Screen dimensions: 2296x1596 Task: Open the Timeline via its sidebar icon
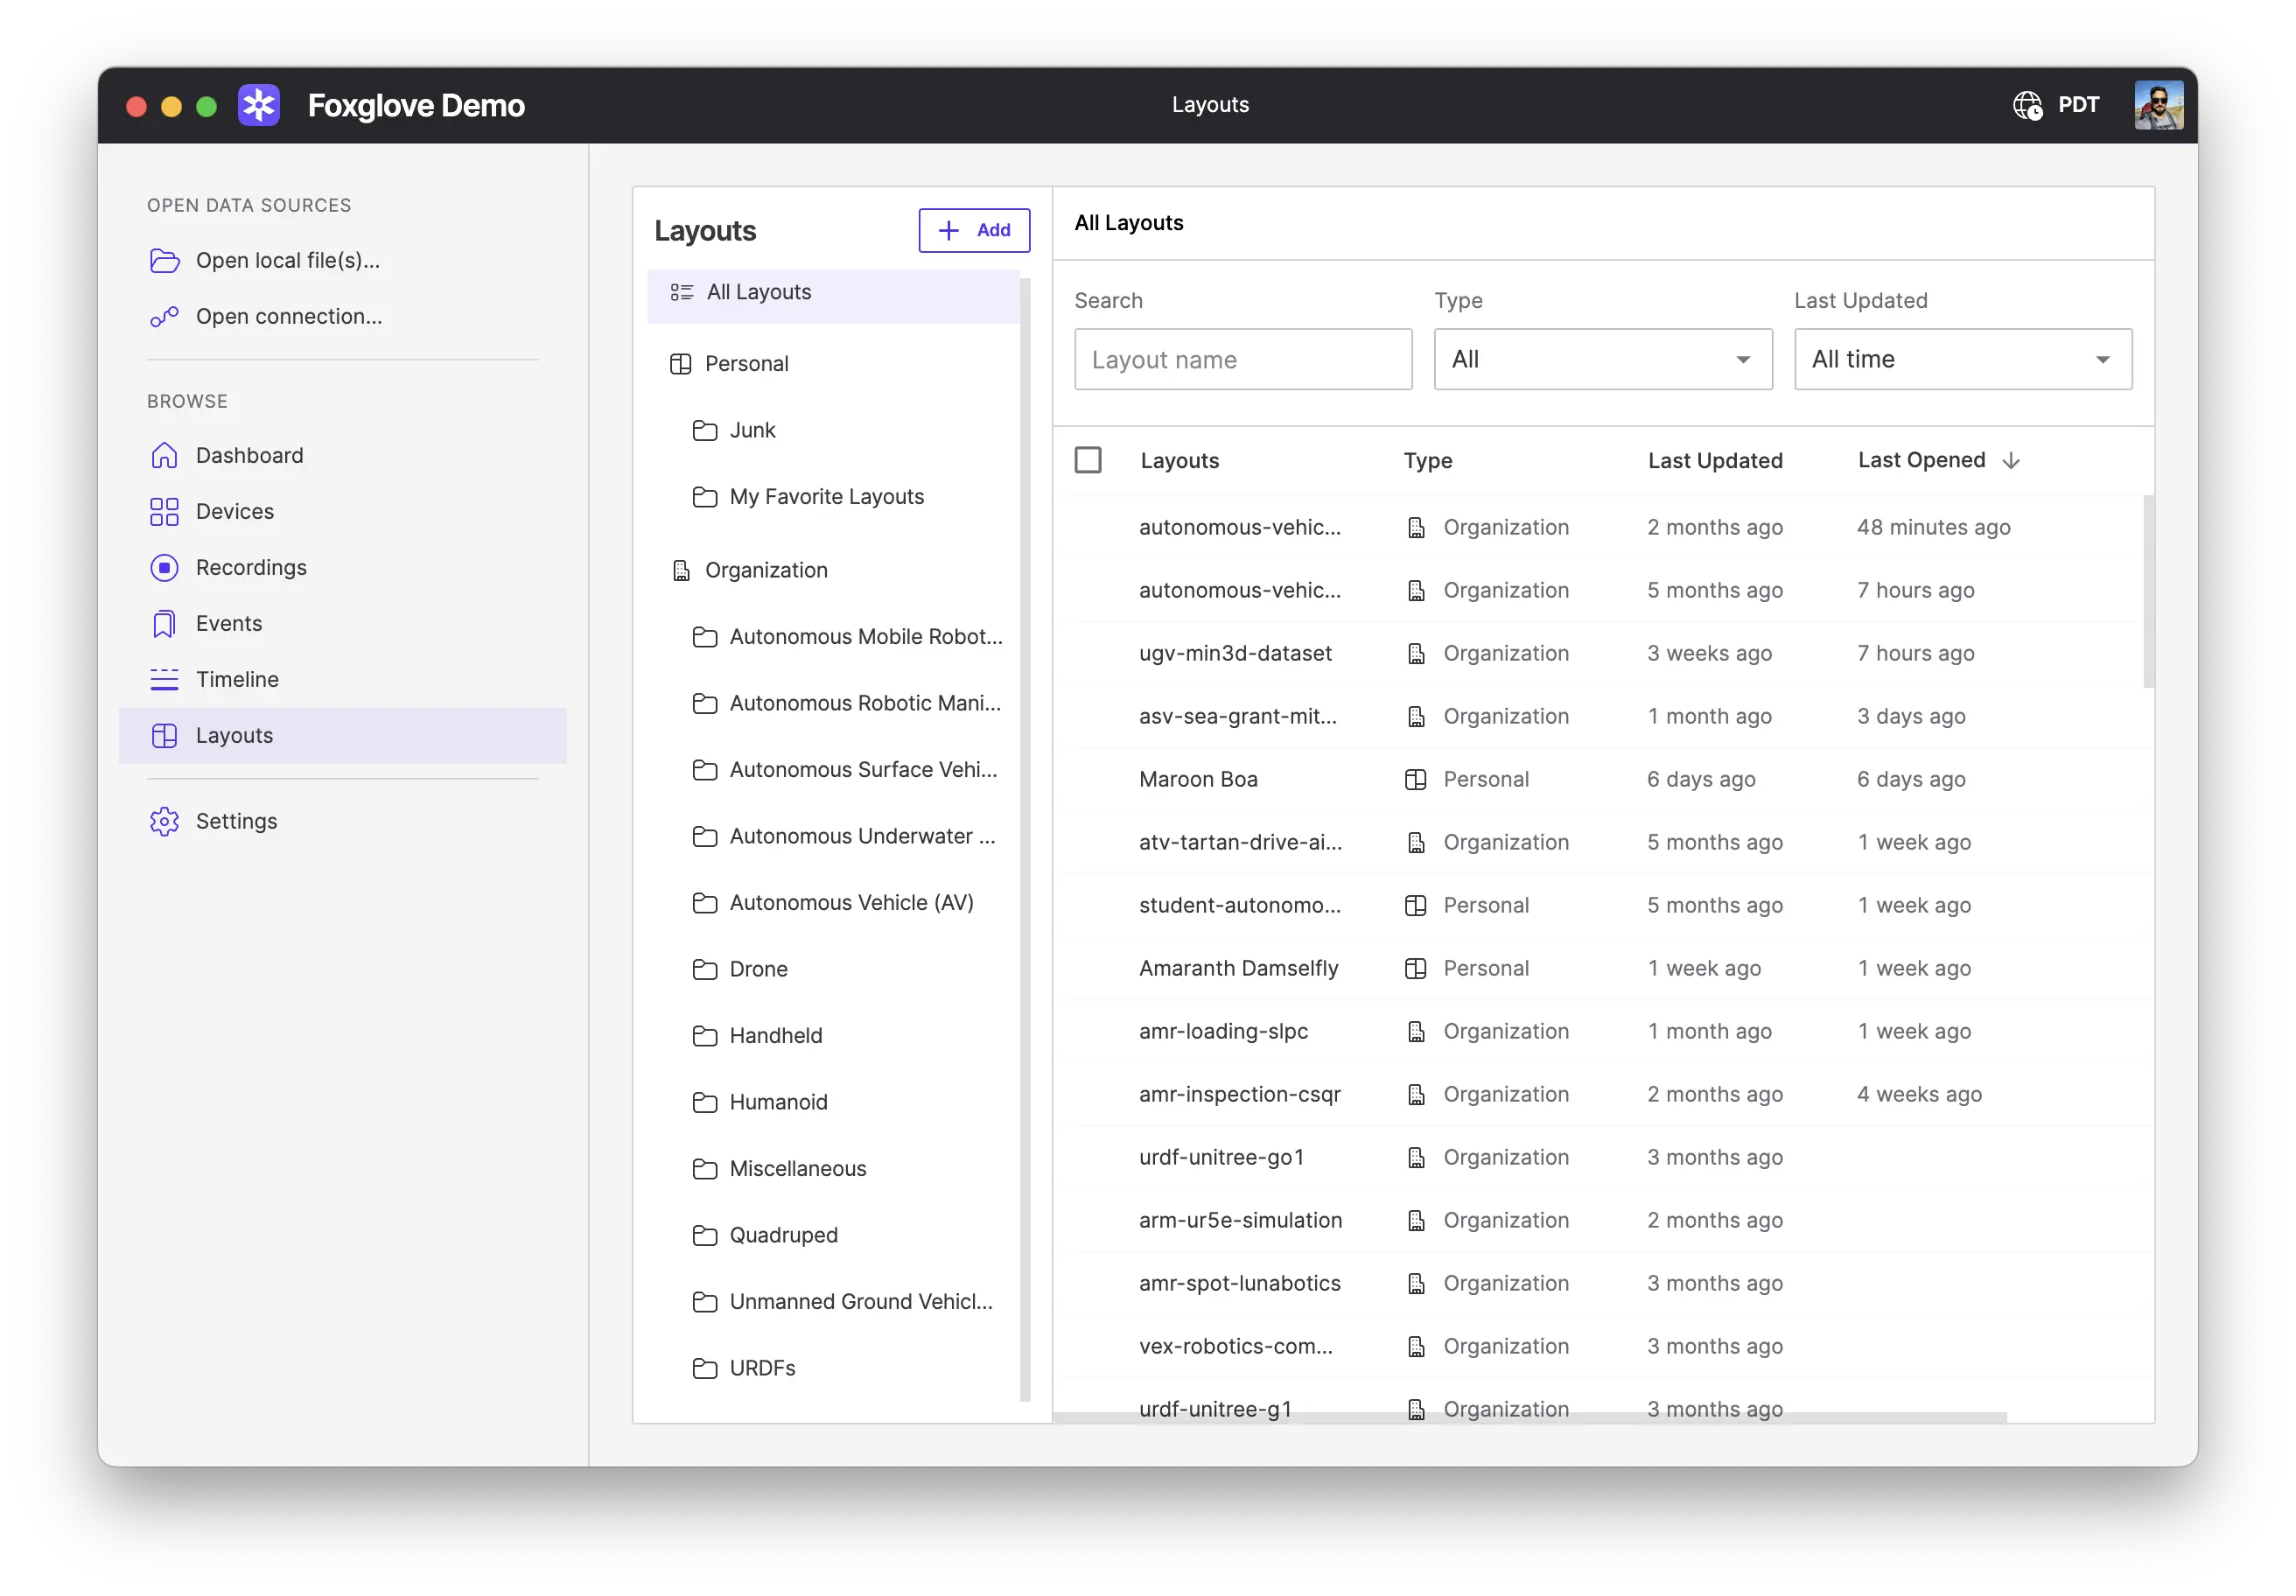(165, 679)
